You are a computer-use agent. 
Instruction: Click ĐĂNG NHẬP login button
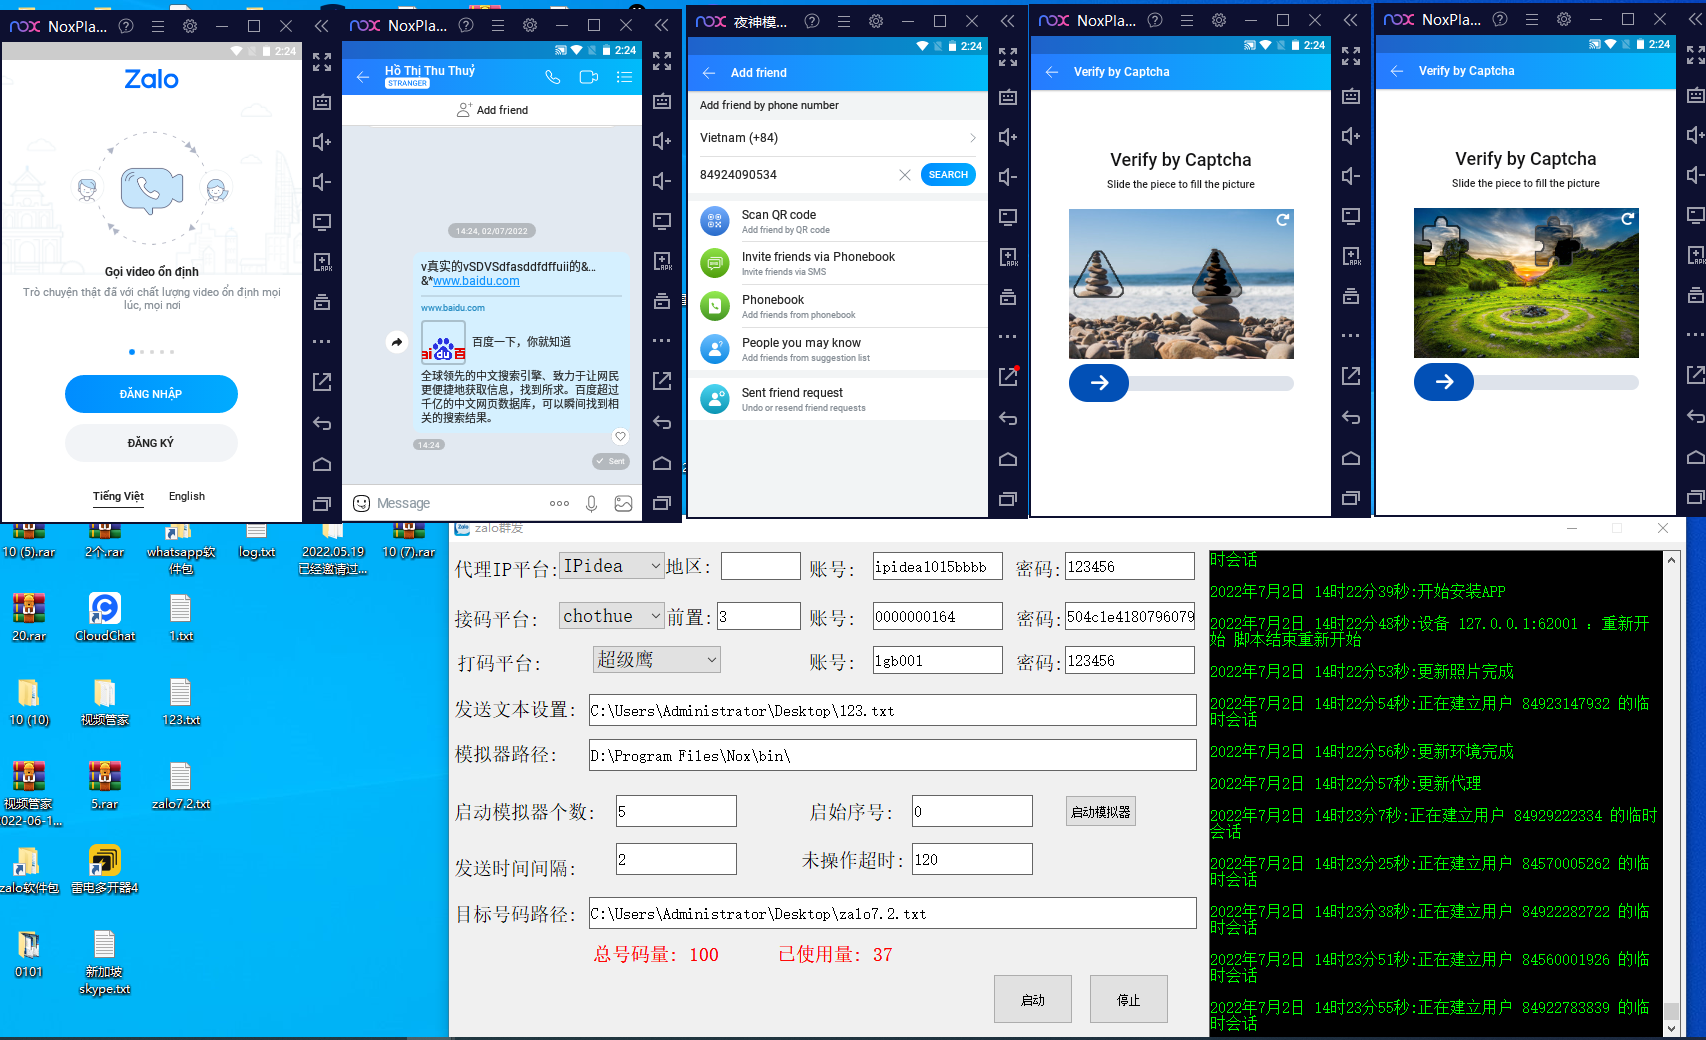pyautogui.click(x=151, y=394)
